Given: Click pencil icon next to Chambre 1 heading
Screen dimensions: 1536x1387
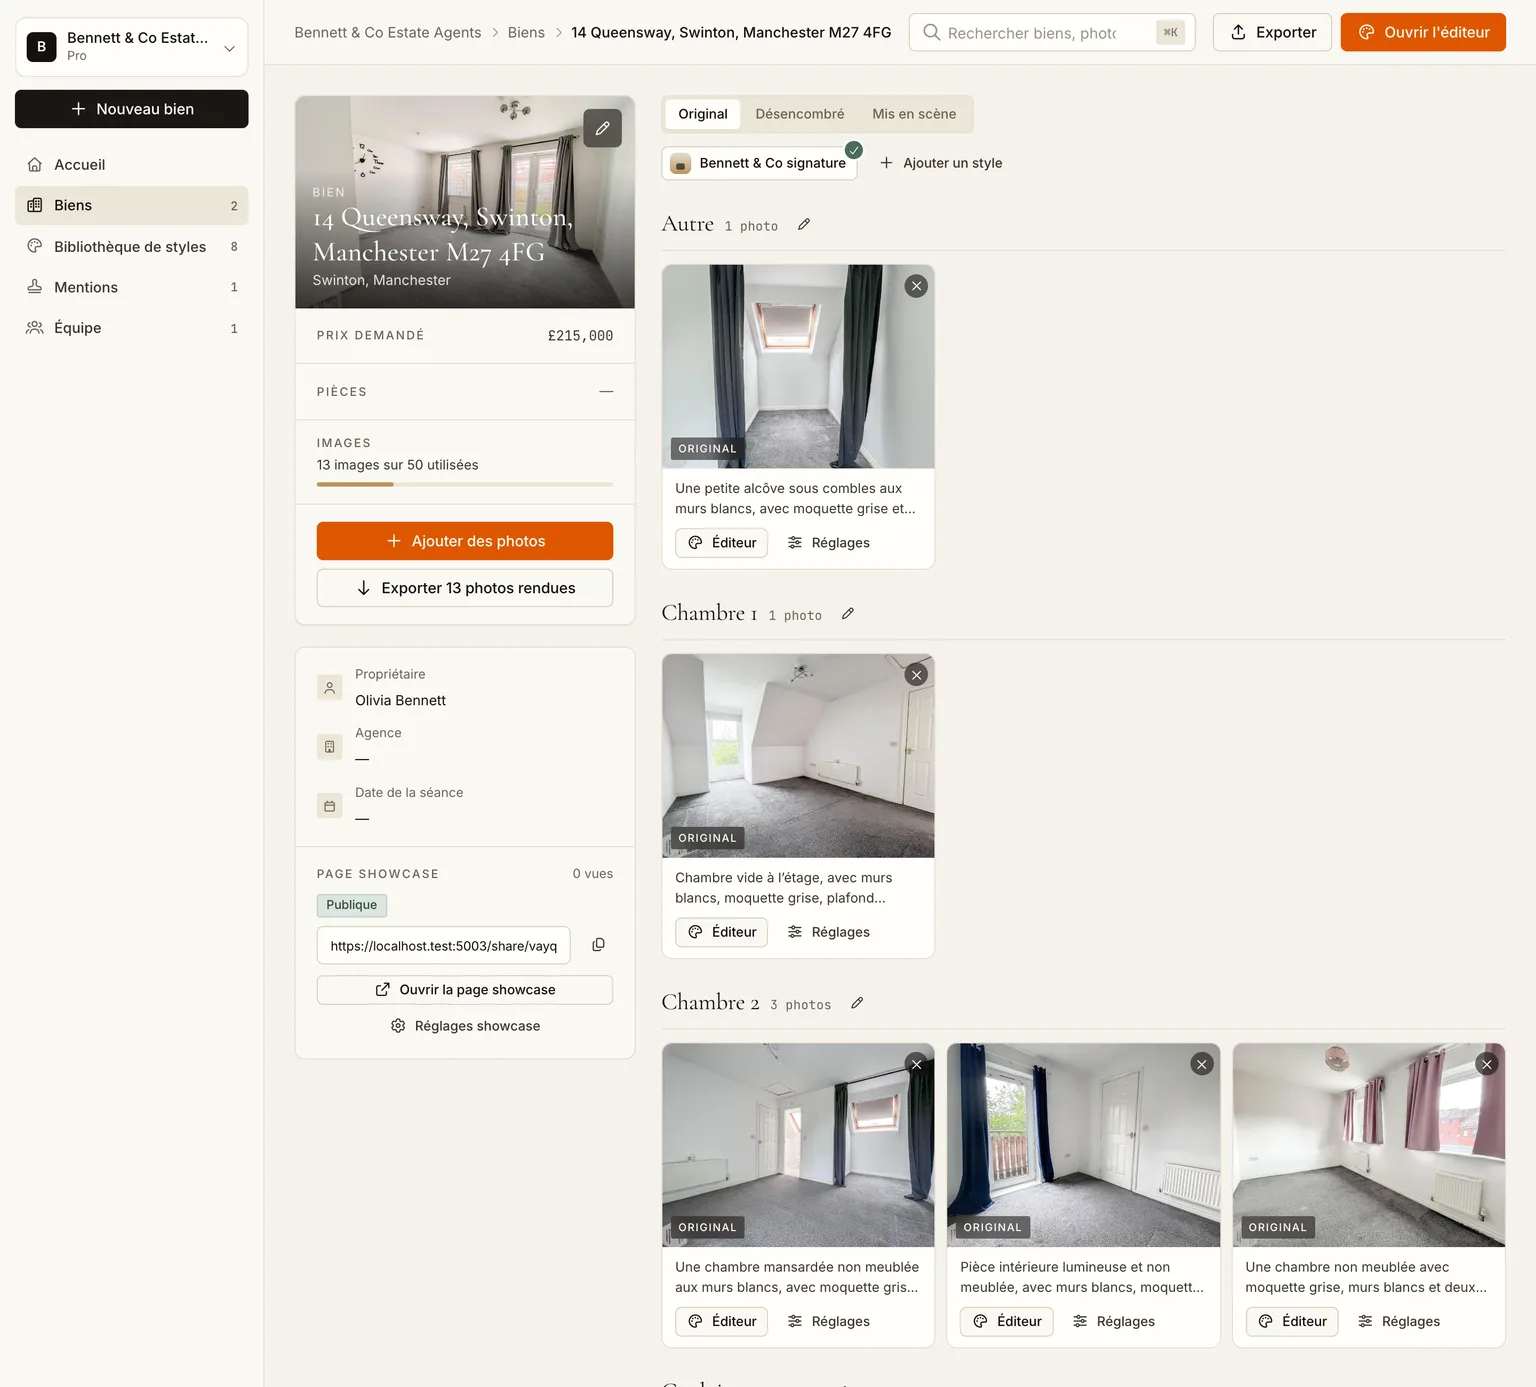Looking at the screenshot, I should pyautogui.click(x=848, y=614).
